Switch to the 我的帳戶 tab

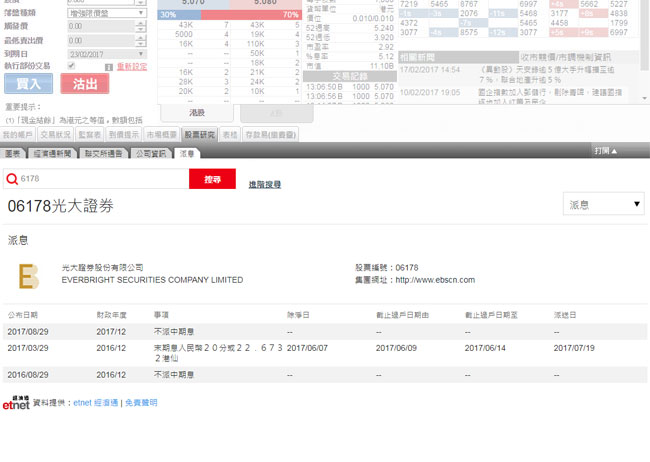pyautogui.click(x=17, y=134)
